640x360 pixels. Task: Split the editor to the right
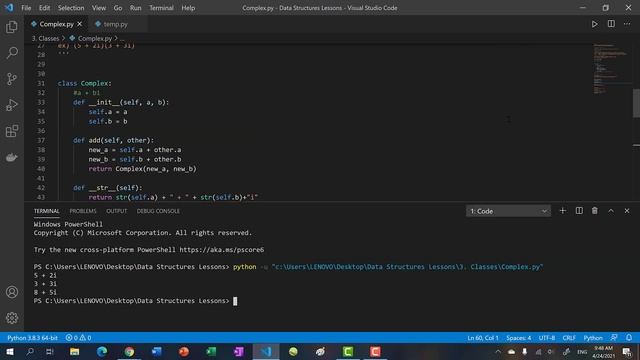(611, 24)
